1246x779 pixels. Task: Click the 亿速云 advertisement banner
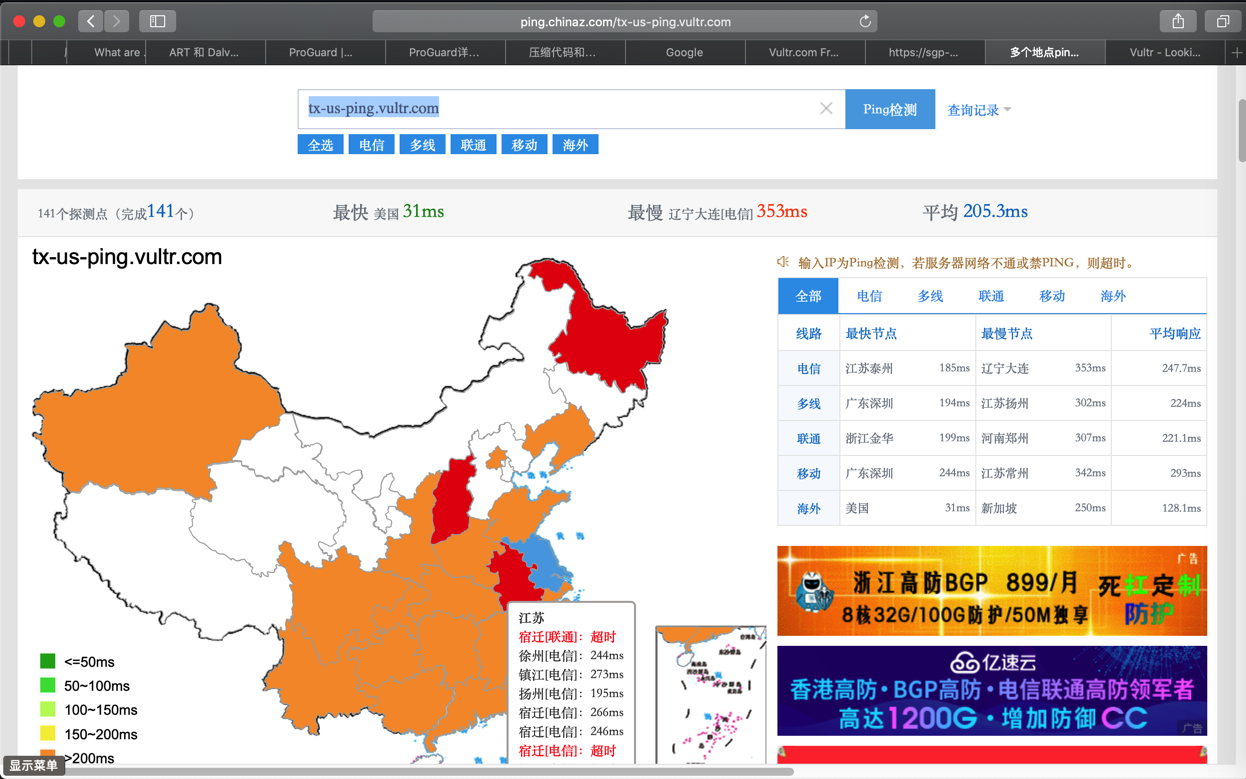(x=992, y=691)
